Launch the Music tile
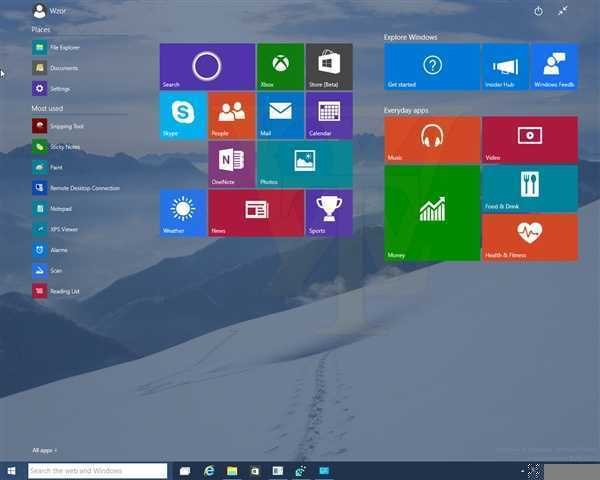This screenshot has width=600, height=480. coord(432,140)
